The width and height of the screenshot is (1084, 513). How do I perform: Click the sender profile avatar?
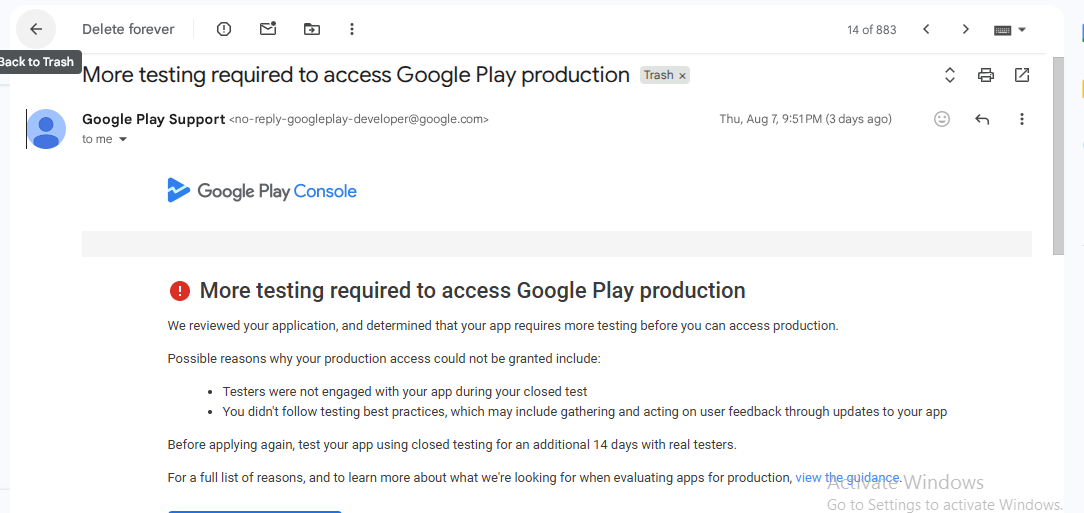(x=46, y=129)
